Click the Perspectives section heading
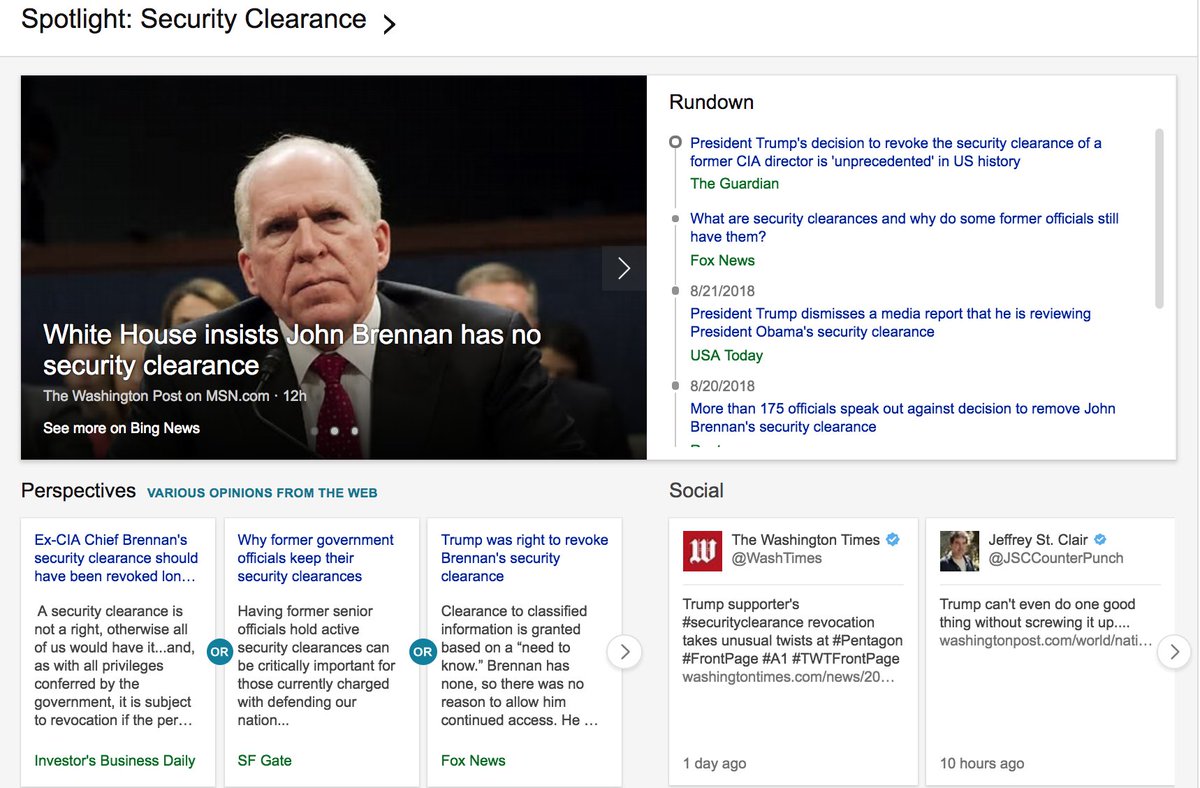 point(78,491)
